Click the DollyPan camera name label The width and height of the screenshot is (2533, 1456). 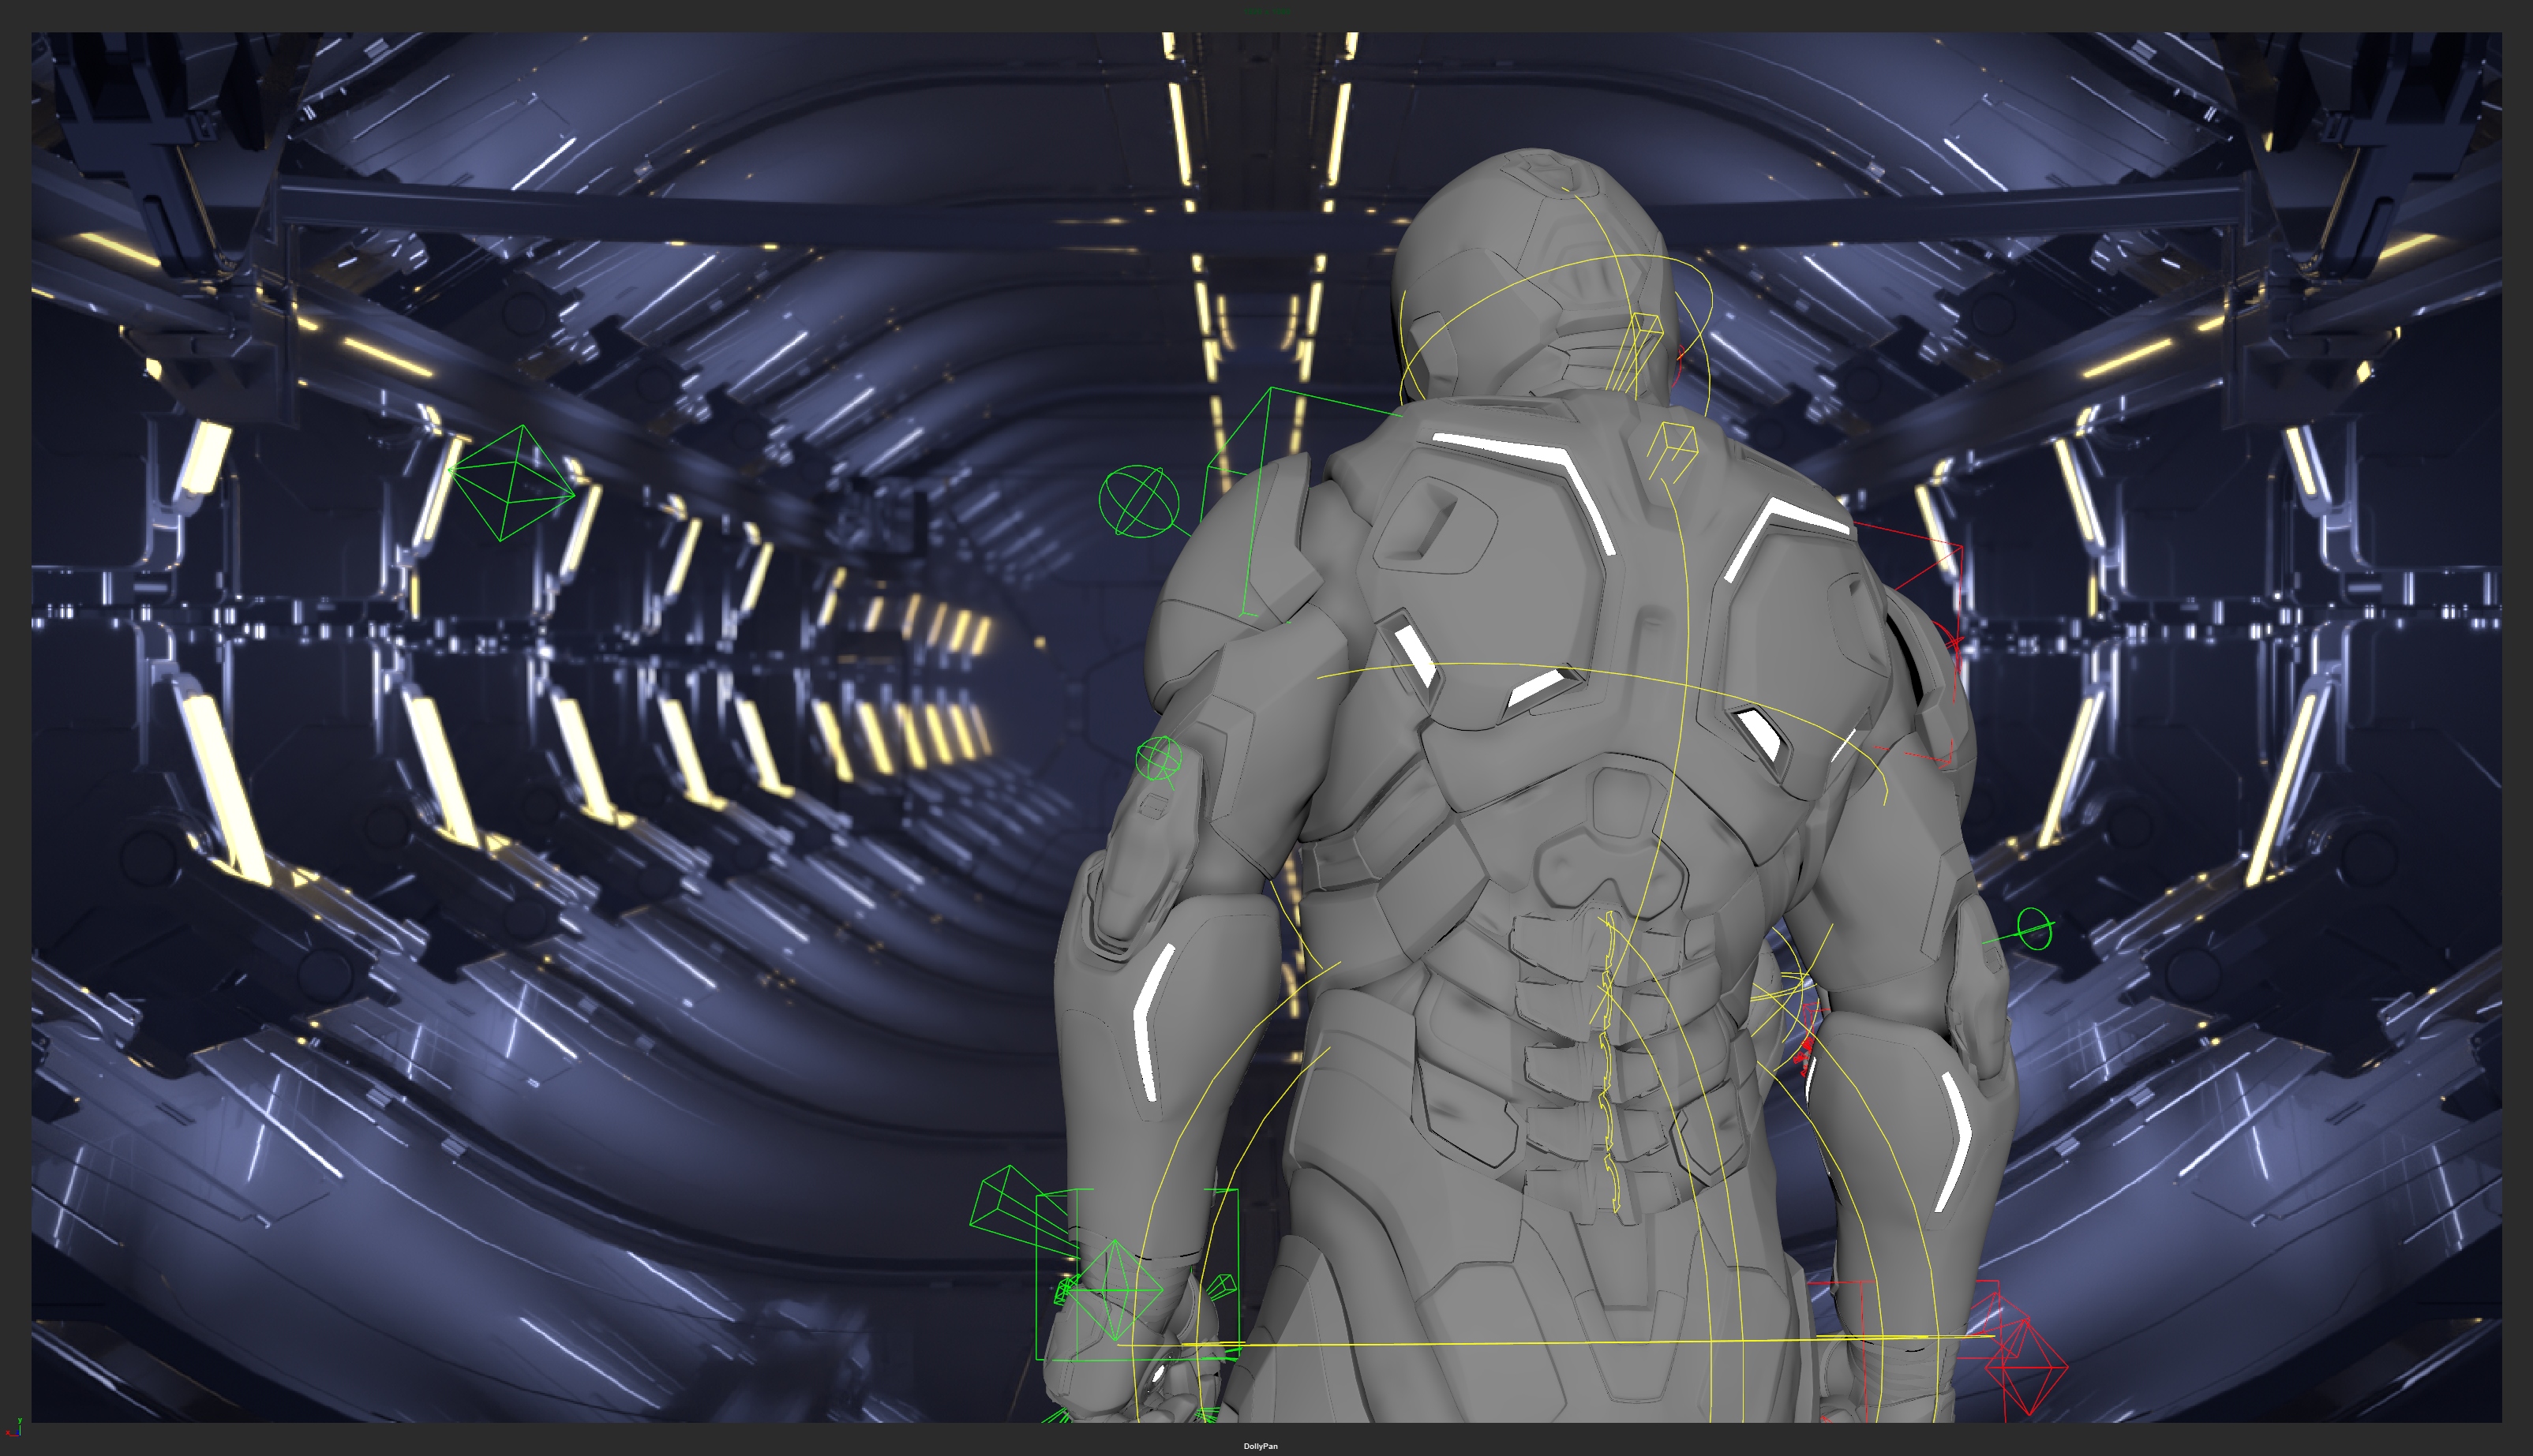click(1260, 1446)
